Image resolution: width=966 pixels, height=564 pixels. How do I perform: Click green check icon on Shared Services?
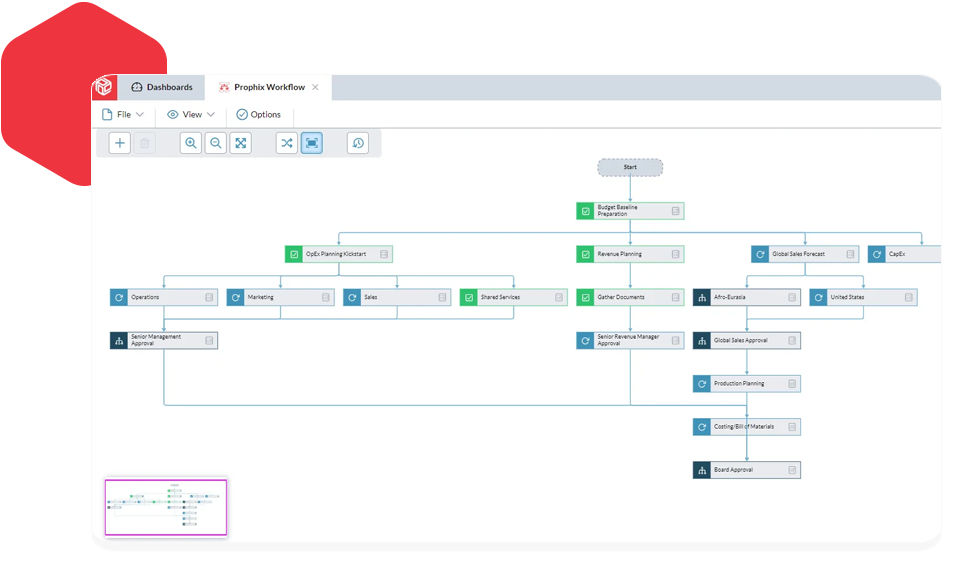click(469, 297)
